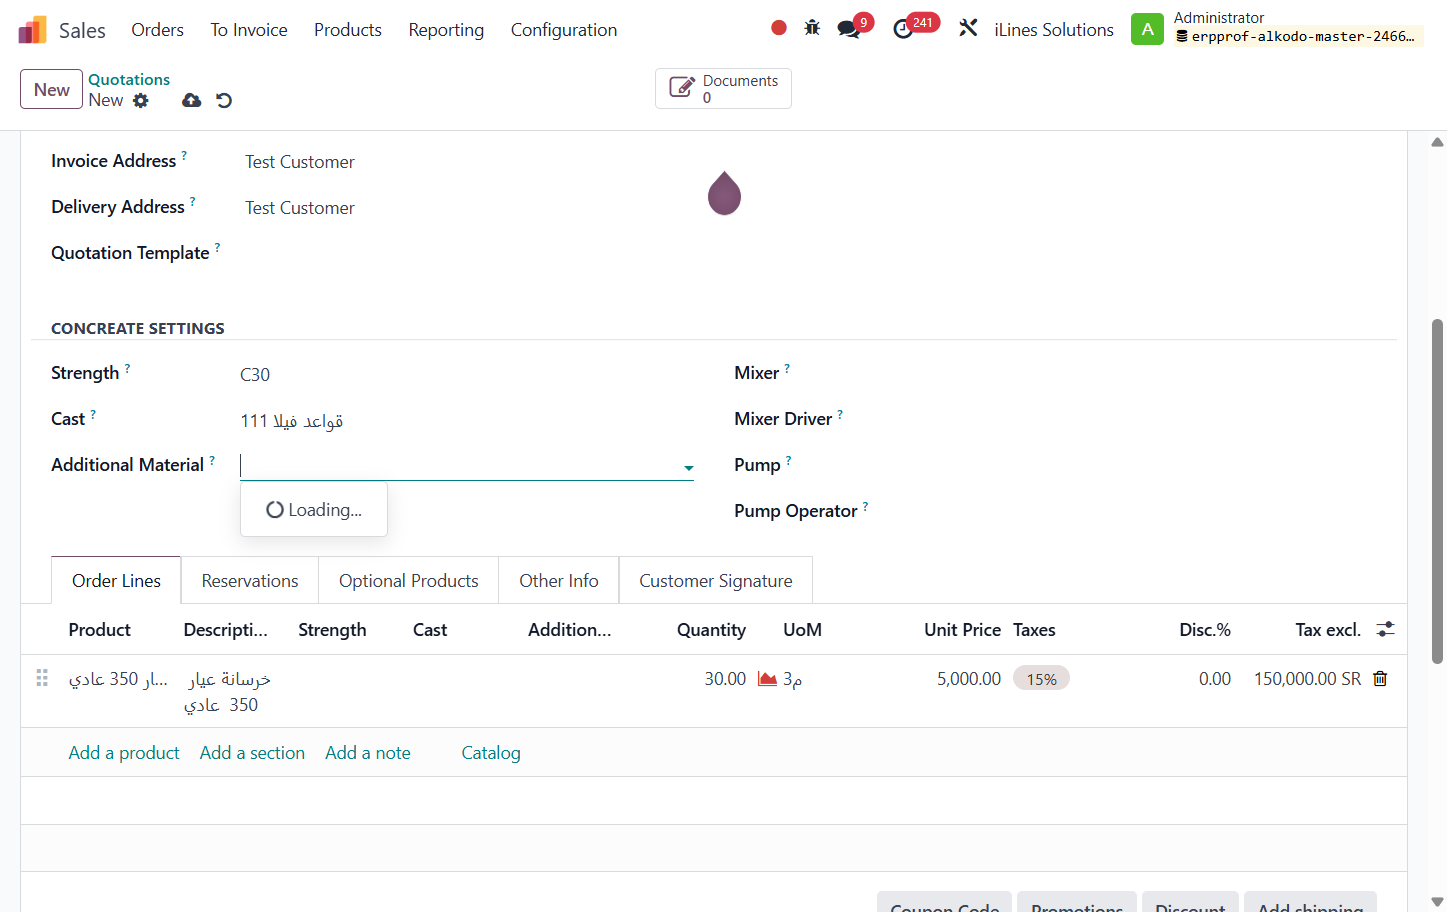Expand the Additional Material dropdown arrow
This screenshot has width=1447, height=912.
(x=688, y=467)
